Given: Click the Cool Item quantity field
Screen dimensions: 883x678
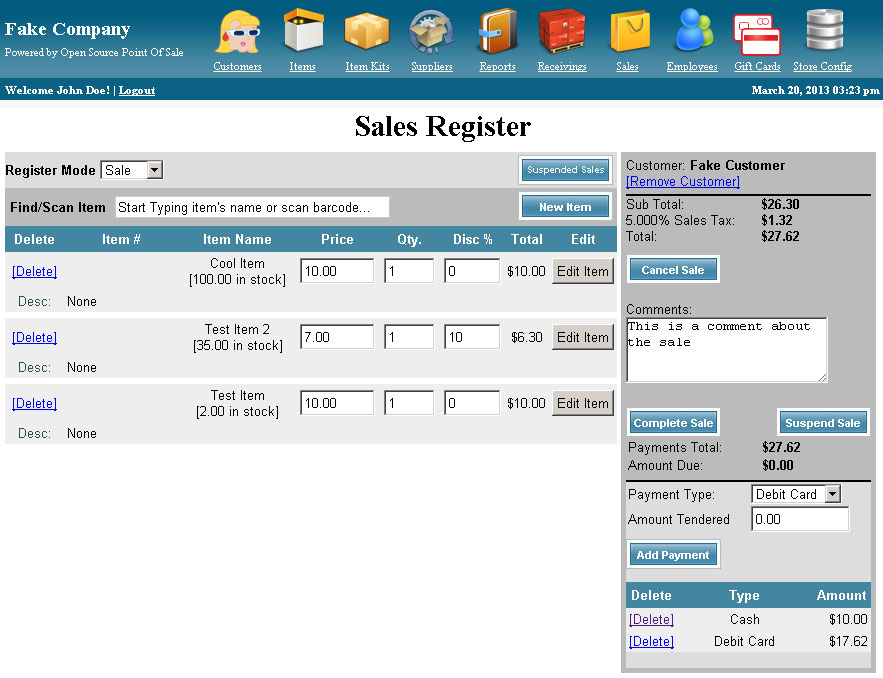Looking at the screenshot, I should coord(409,271).
